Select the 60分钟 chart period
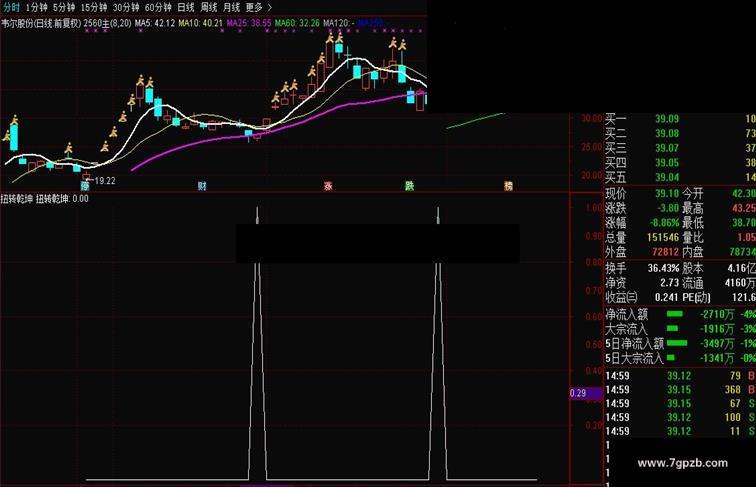Image resolution: width=756 pixels, height=487 pixels. (158, 7)
